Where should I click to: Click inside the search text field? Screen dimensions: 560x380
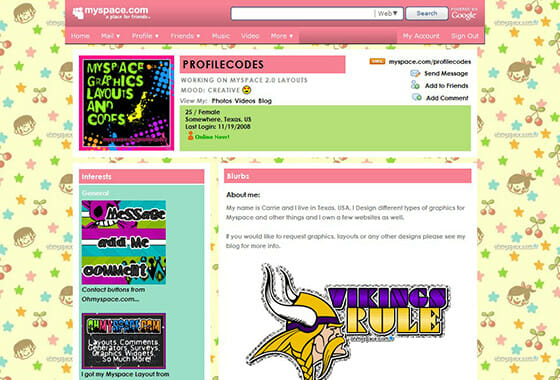coord(302,14)
